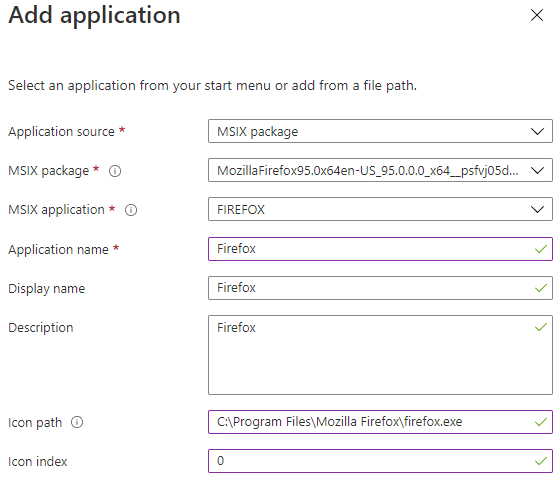Click the Icon path validation checkmark

[x=541, y=422]
